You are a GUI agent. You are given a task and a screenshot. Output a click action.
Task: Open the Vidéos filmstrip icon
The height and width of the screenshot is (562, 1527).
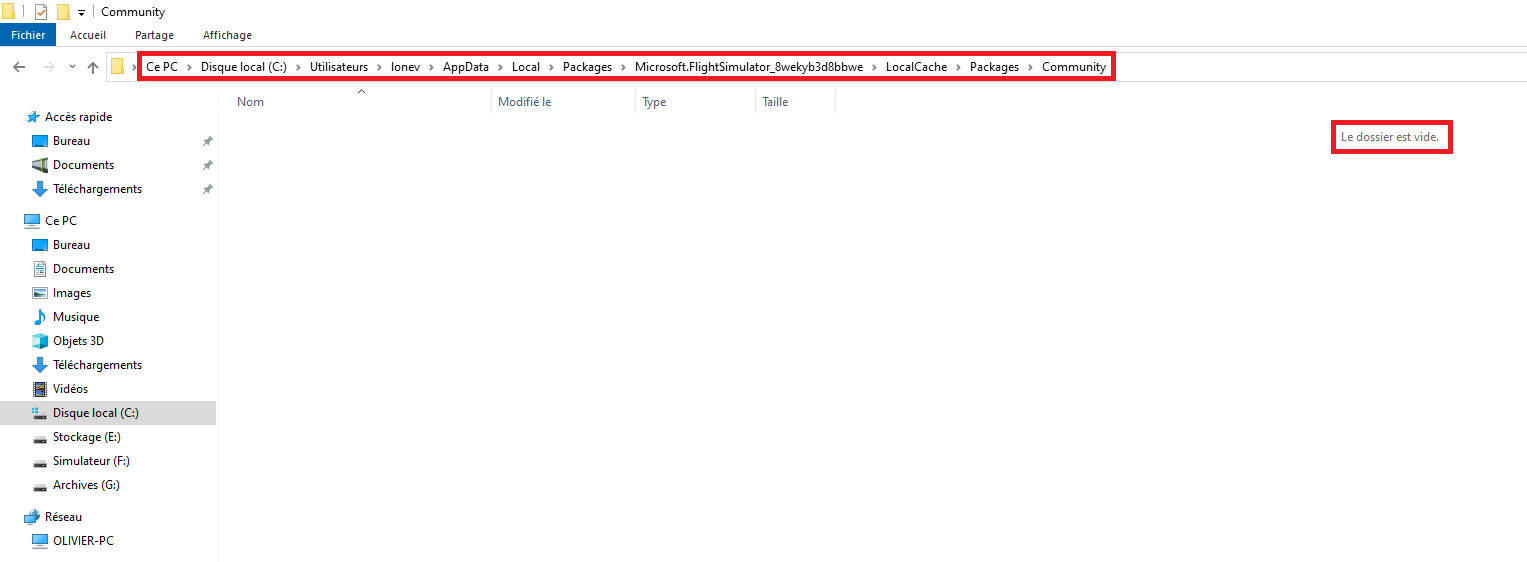click(40, 389)
